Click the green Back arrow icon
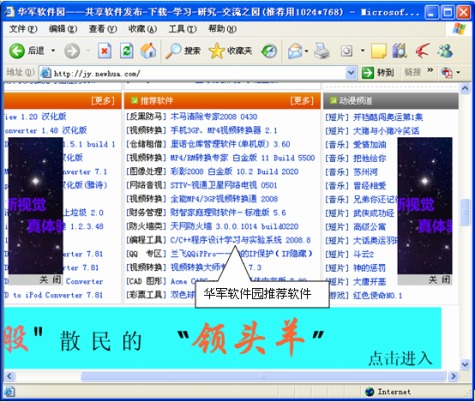This screenshot has width=475, height=402. [17, 51]
